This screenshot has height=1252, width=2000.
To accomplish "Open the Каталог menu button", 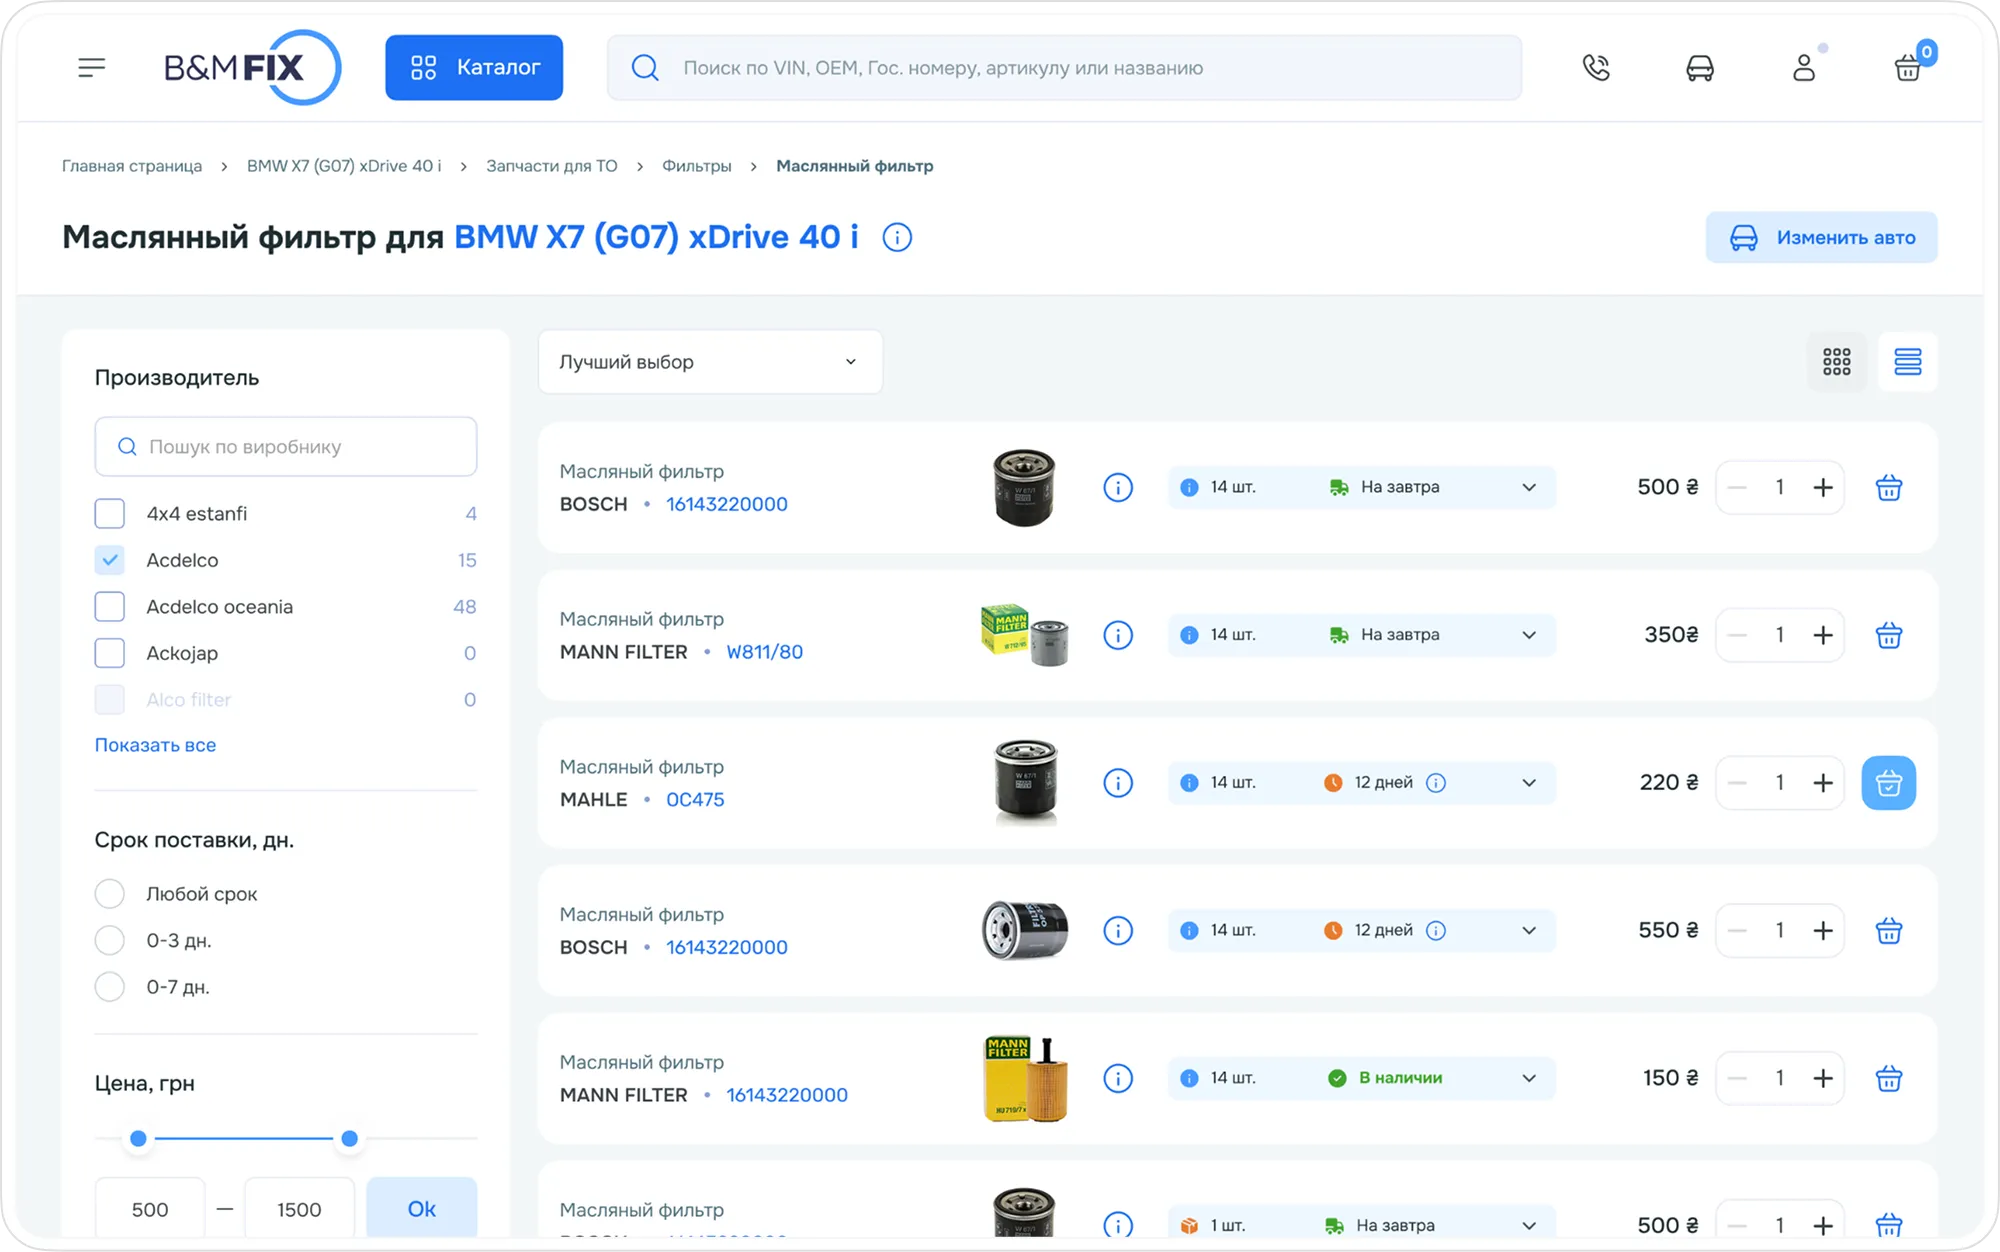I will click(x=474, y=67).
